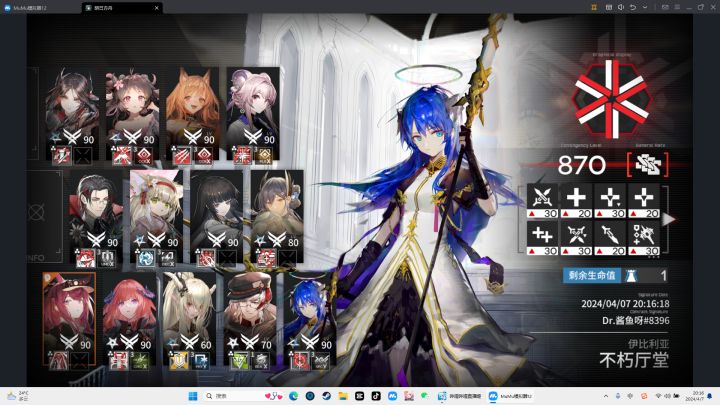Show hidden system tray icons
This screenshot has height=405, width=720.
(606, 396)
